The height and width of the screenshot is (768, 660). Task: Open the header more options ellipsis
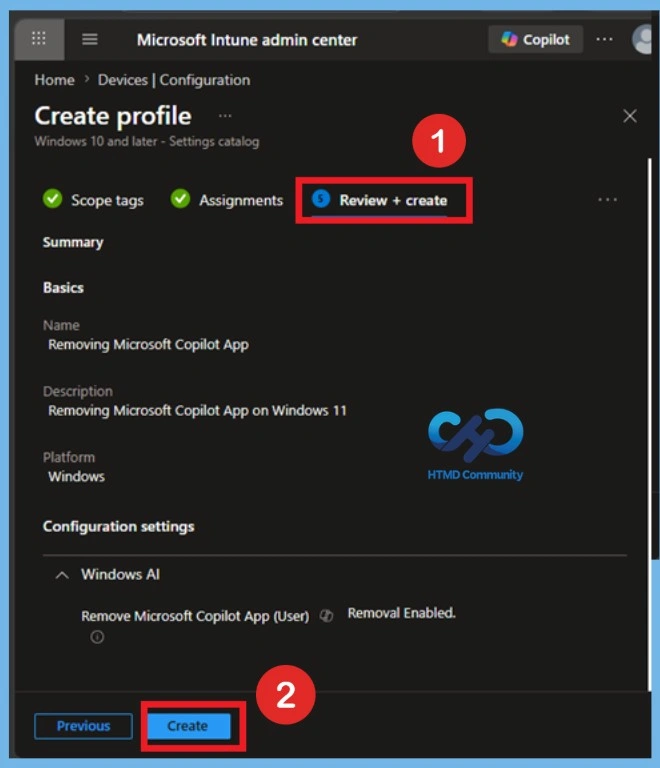click(604, 39)
